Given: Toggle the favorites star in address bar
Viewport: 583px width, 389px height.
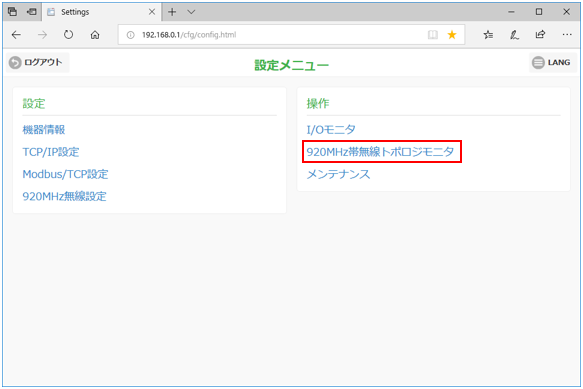Looking at the screenshot, I should [x=452, y=35].
